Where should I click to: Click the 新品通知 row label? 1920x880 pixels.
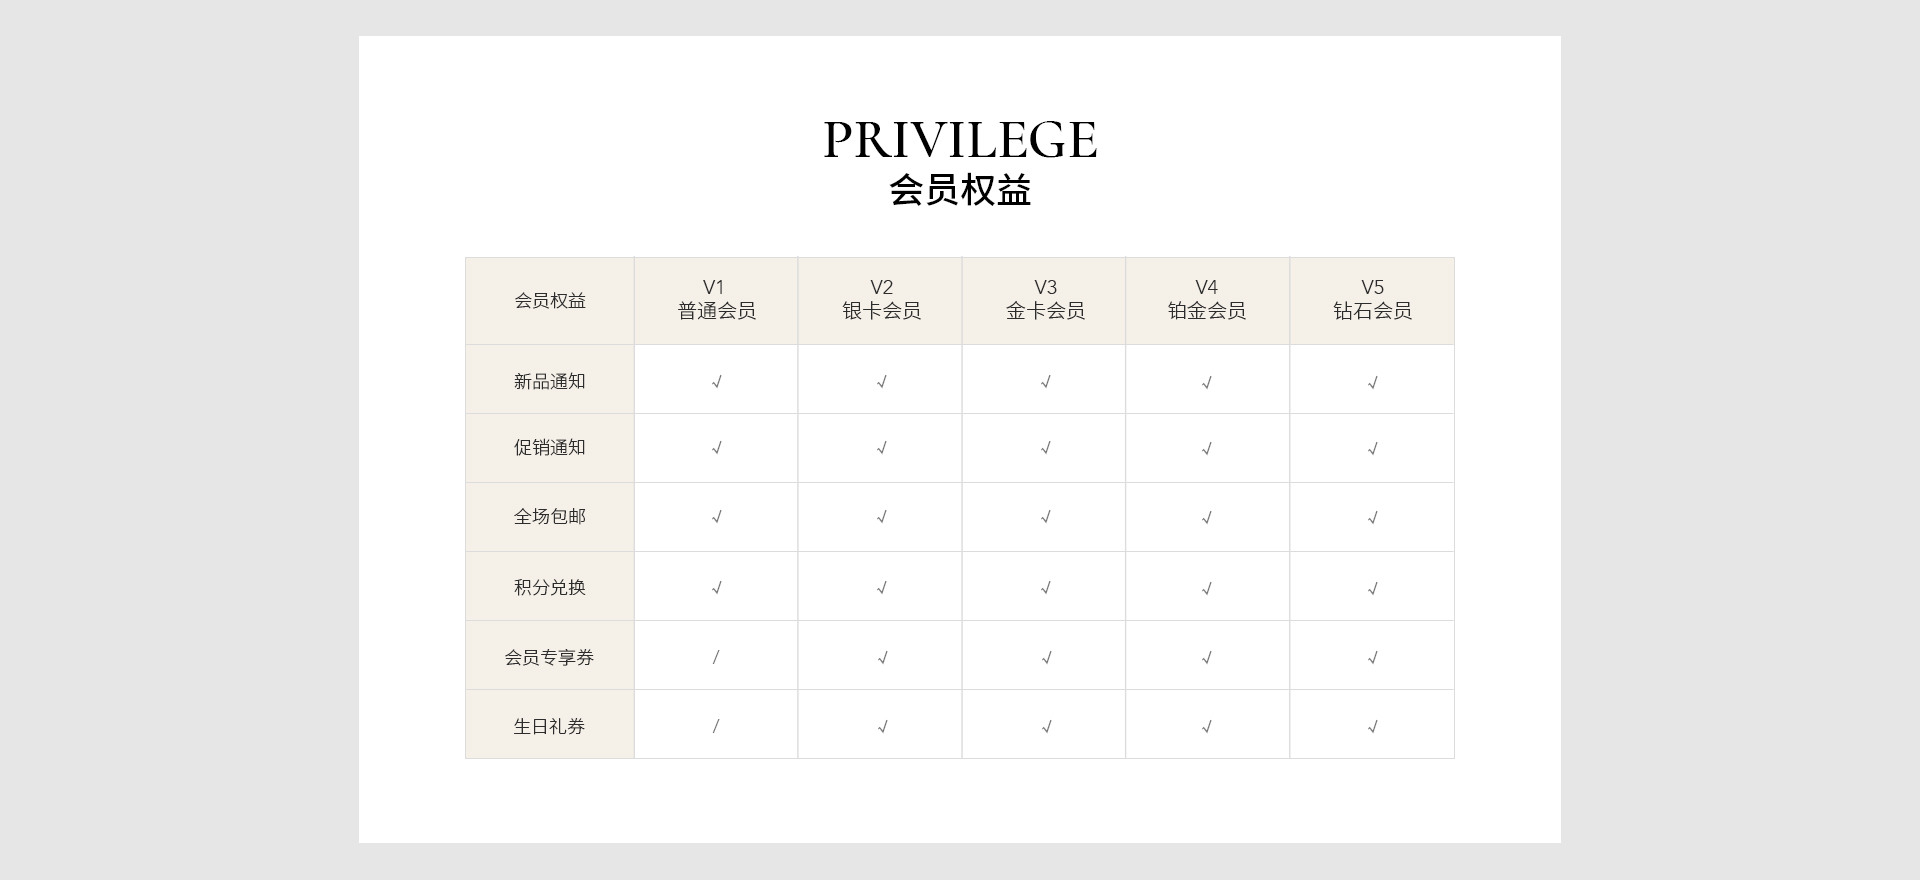550,381
